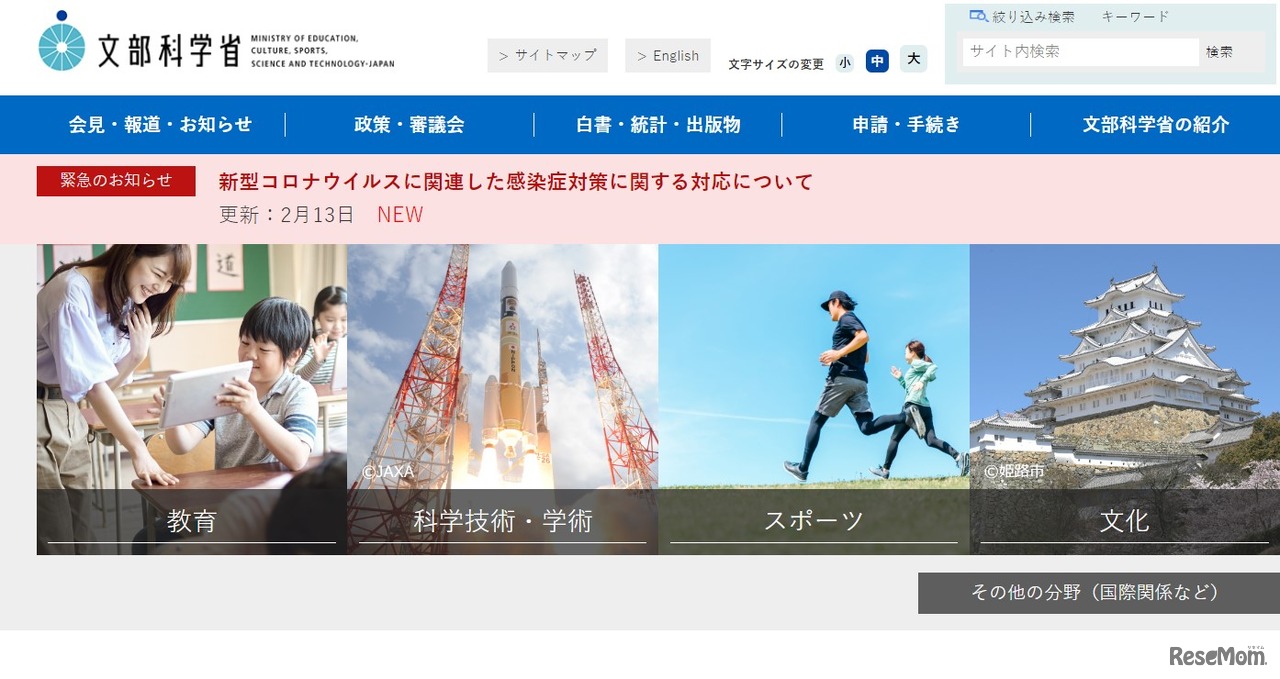
Task: Click inside the サイト内検索 search field
Action: click(x=1080, y=51)
